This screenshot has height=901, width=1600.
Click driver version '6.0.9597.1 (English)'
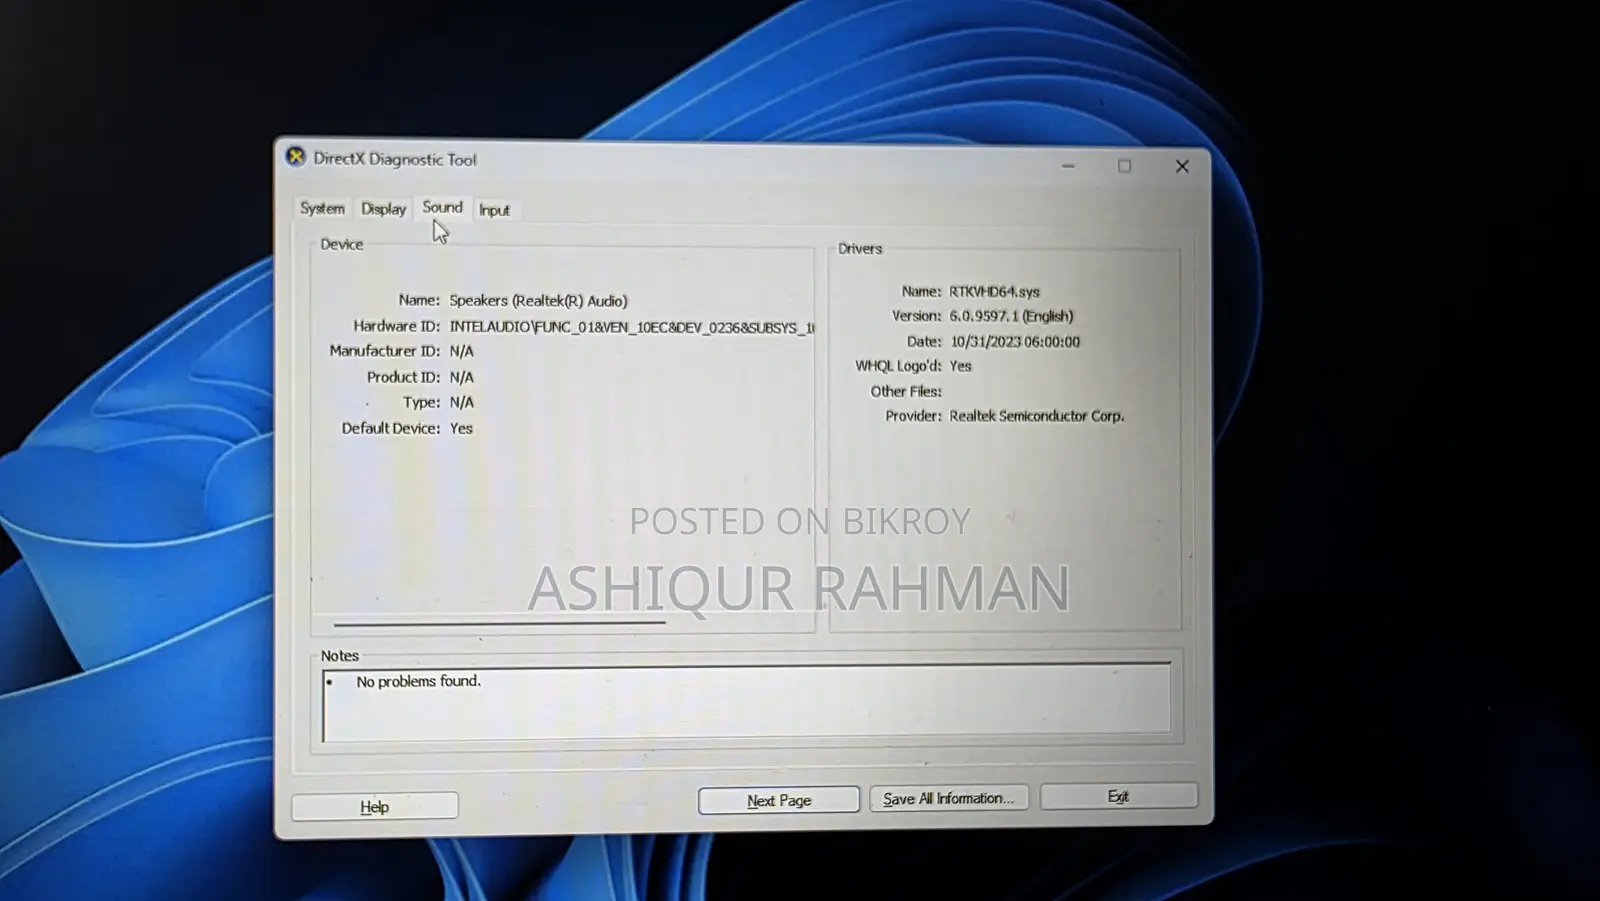1011,315
